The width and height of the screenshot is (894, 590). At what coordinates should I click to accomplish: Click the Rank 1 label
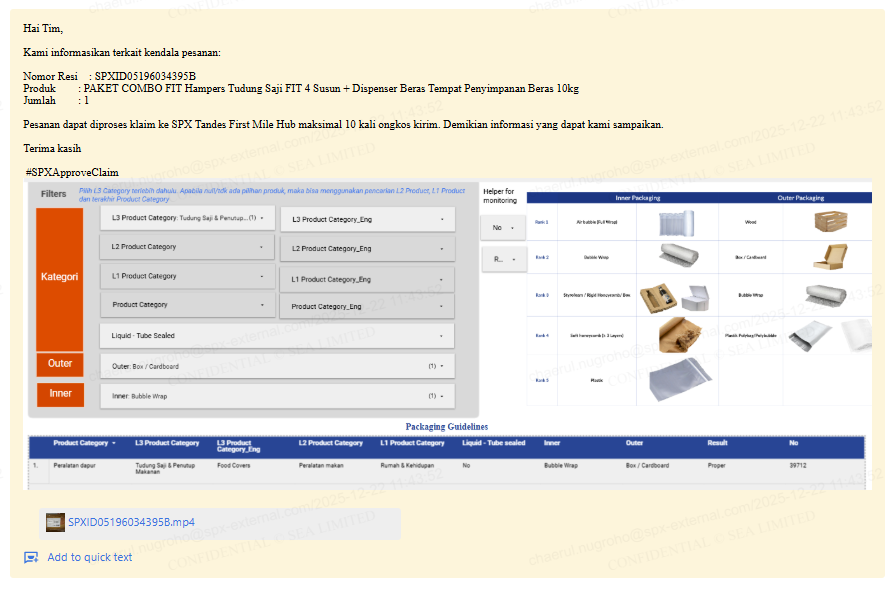click(542, 222)
